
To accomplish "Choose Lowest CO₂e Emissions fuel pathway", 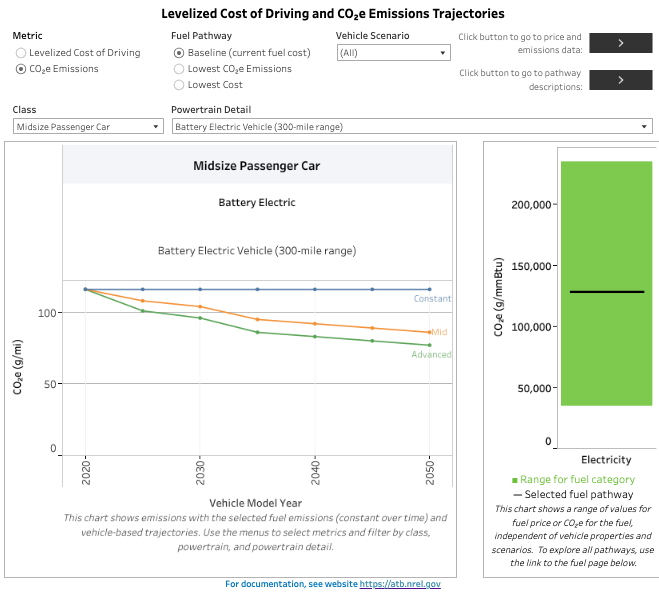I will [x=179, y=69].
